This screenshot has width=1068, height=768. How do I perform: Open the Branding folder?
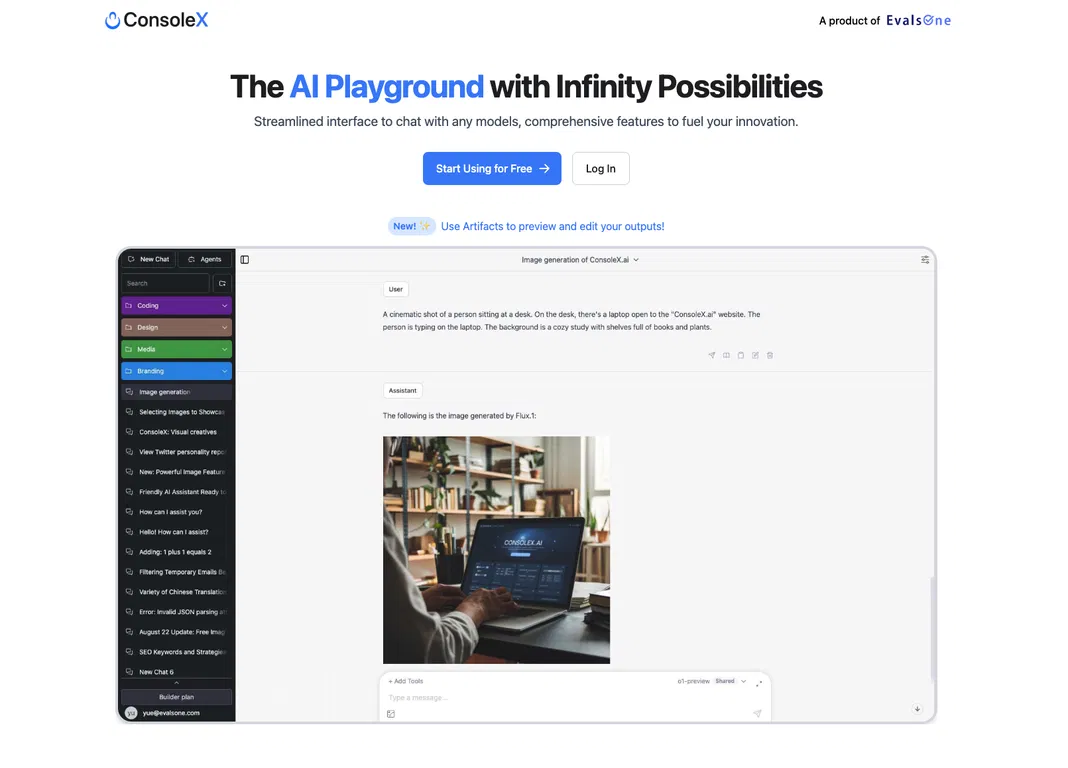coord(176,371)
